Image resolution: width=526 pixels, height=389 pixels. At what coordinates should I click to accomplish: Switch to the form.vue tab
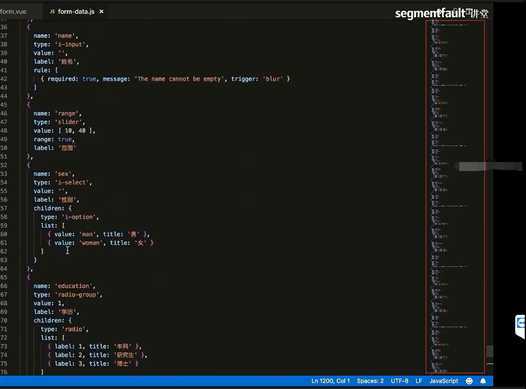(13, 11)
